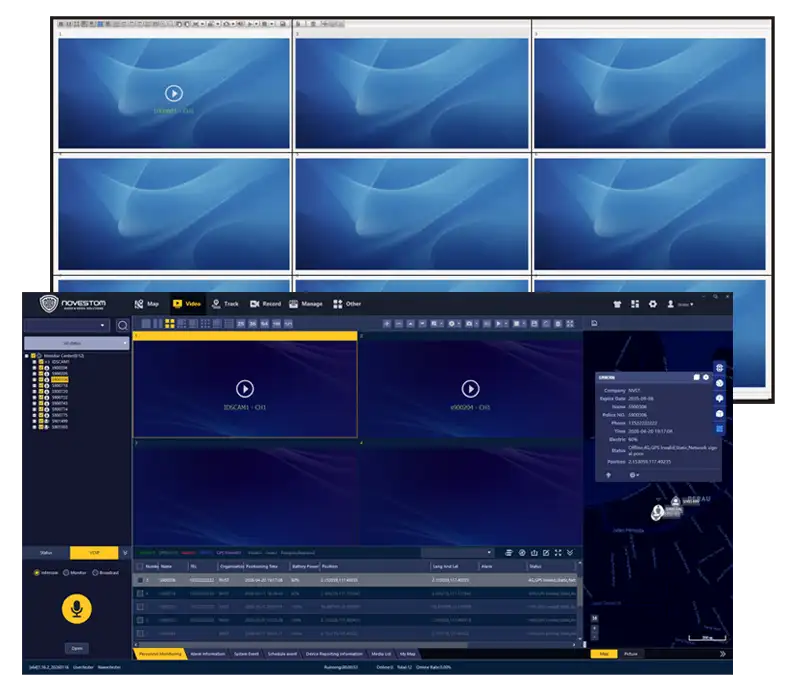Toggle checkbox of first table row
The width and height of the screenshot is (800, 700).
click(140, 580)
